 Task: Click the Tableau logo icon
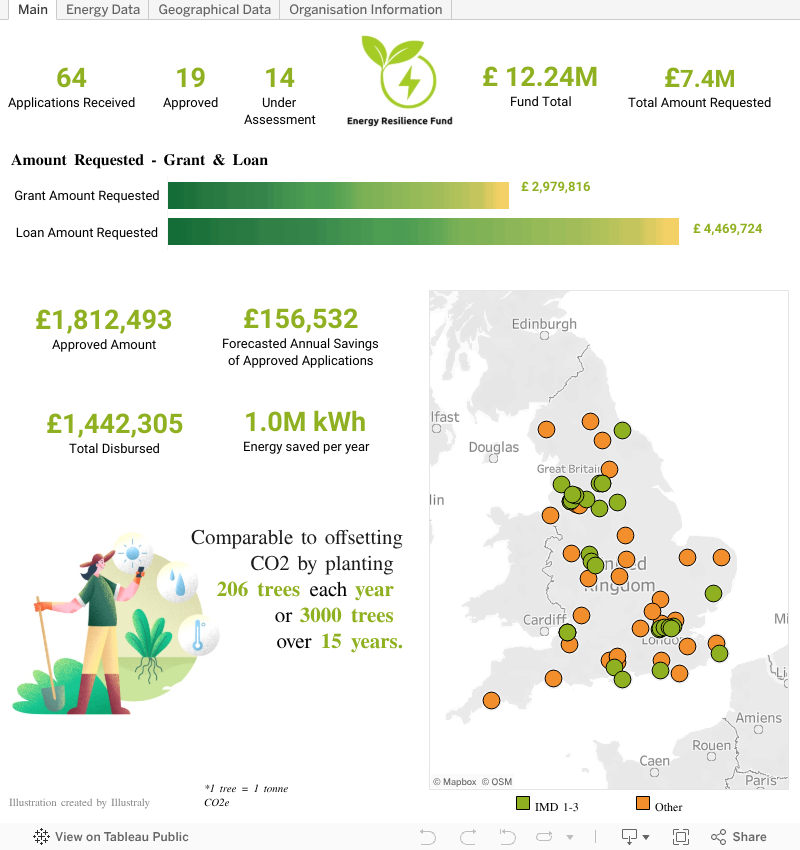41,837
